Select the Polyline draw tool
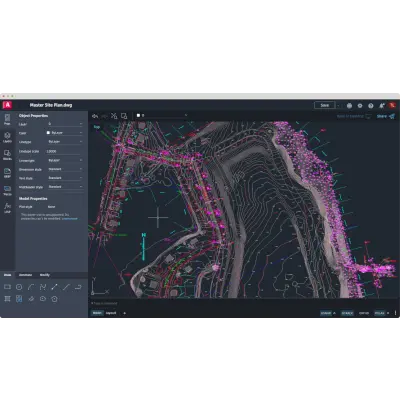Image resolution: width=400 pixels, height=400 pixels. (43, 287)
